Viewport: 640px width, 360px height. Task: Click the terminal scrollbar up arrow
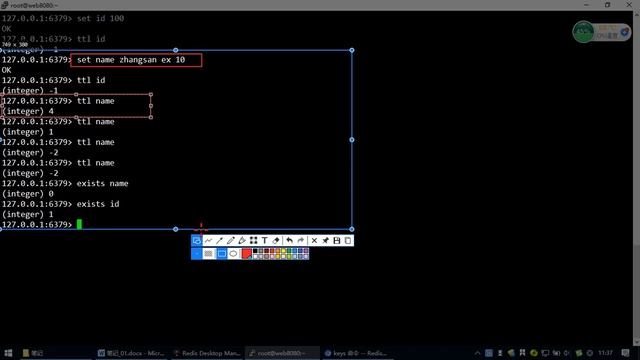(x=636, y=14)
